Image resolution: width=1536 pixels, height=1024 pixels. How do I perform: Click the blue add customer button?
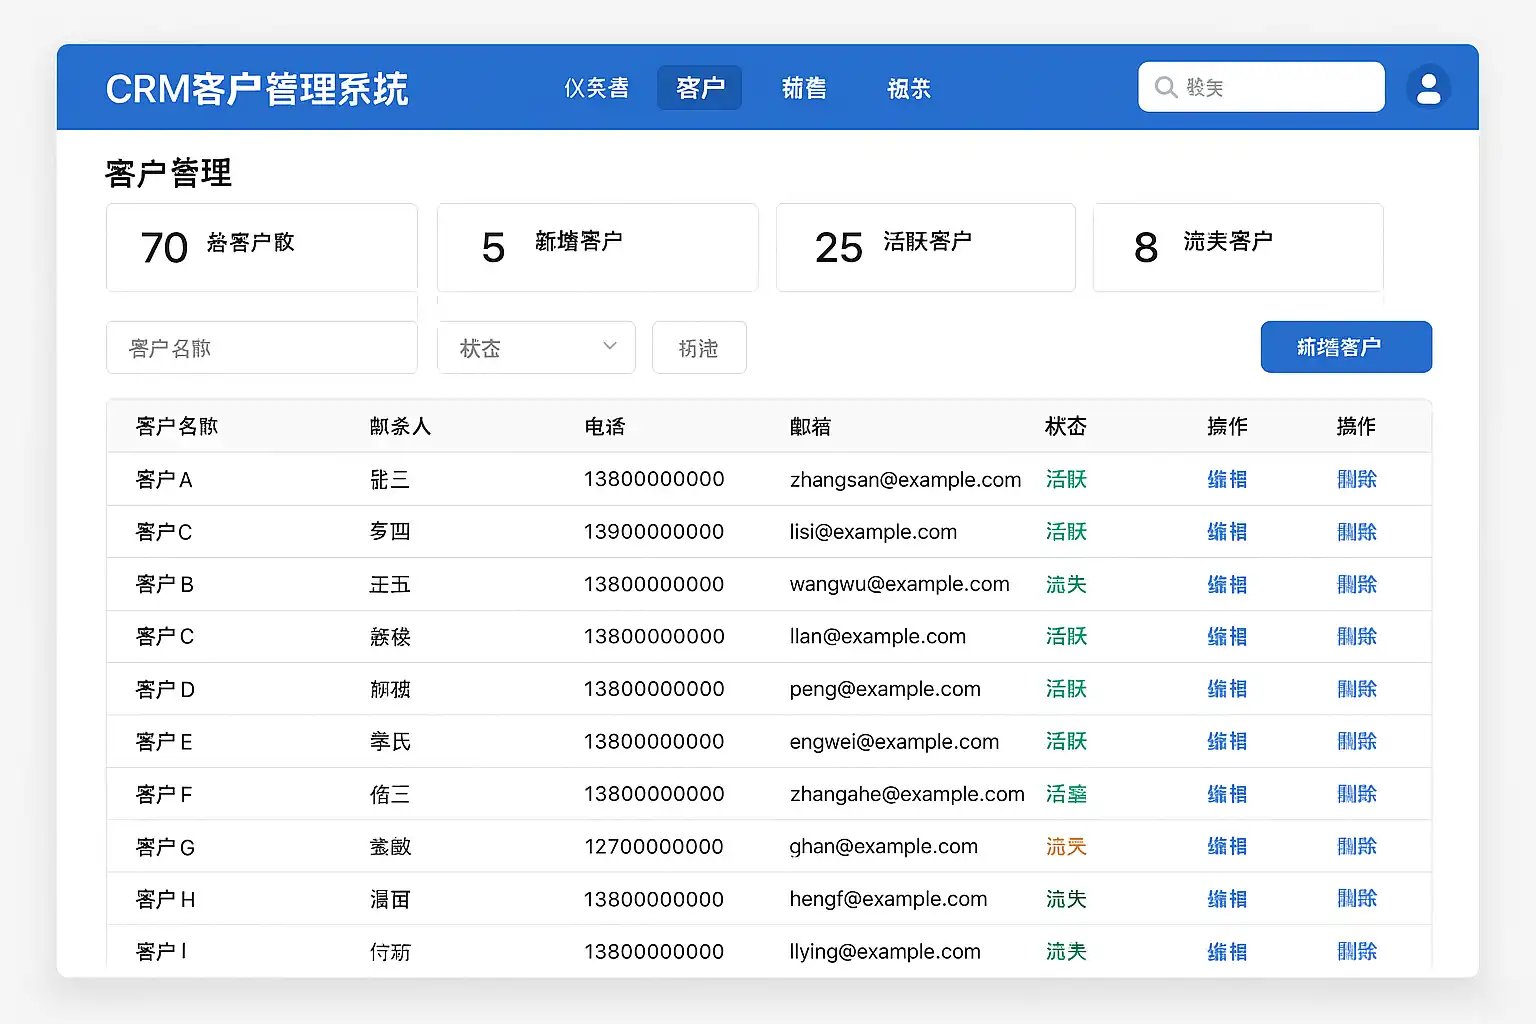click(x=1345, y=347)
